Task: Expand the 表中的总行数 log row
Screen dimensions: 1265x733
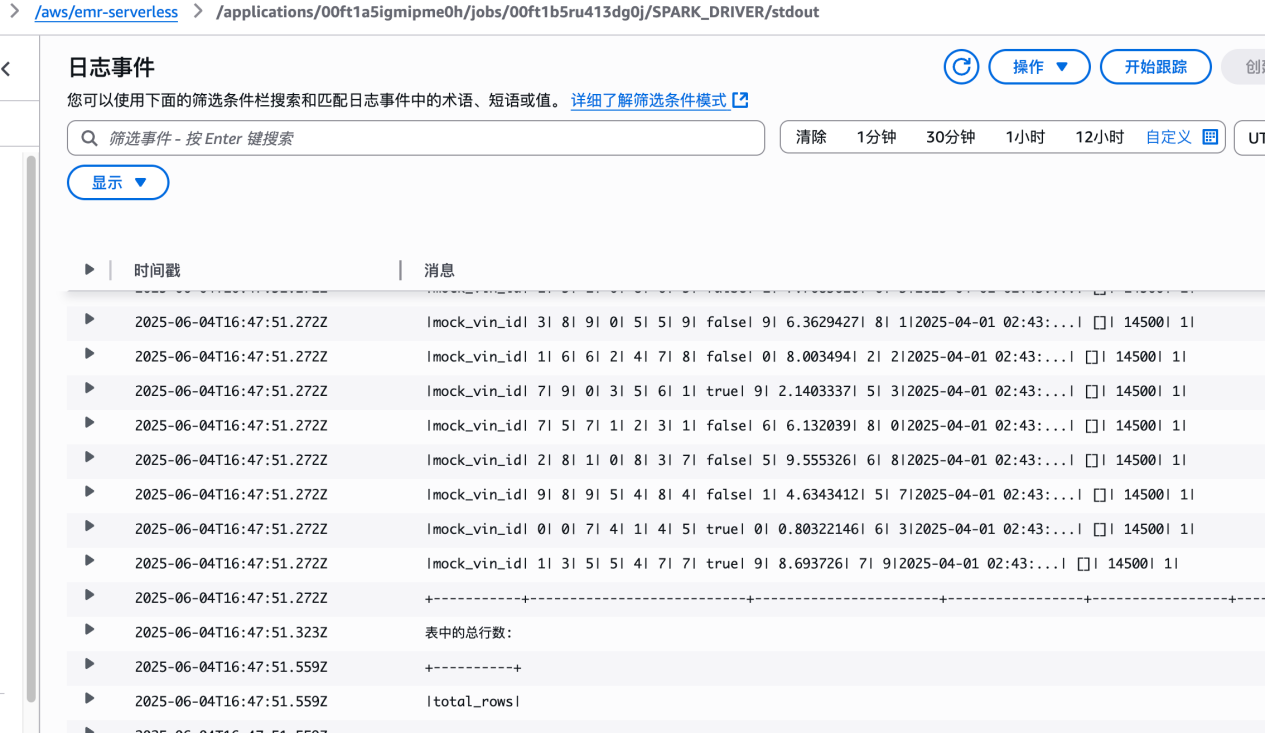Action: 89,629
